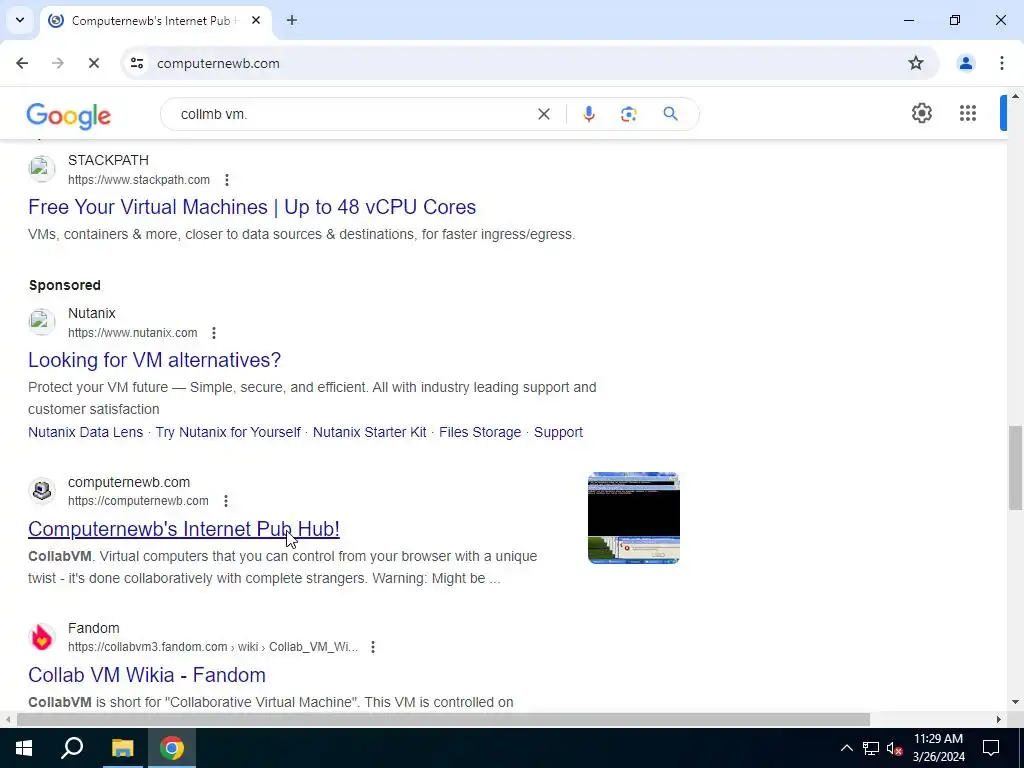Click the forward navigation arrow
Screen dimensions: 1024x768
click(x=57, y=63)
